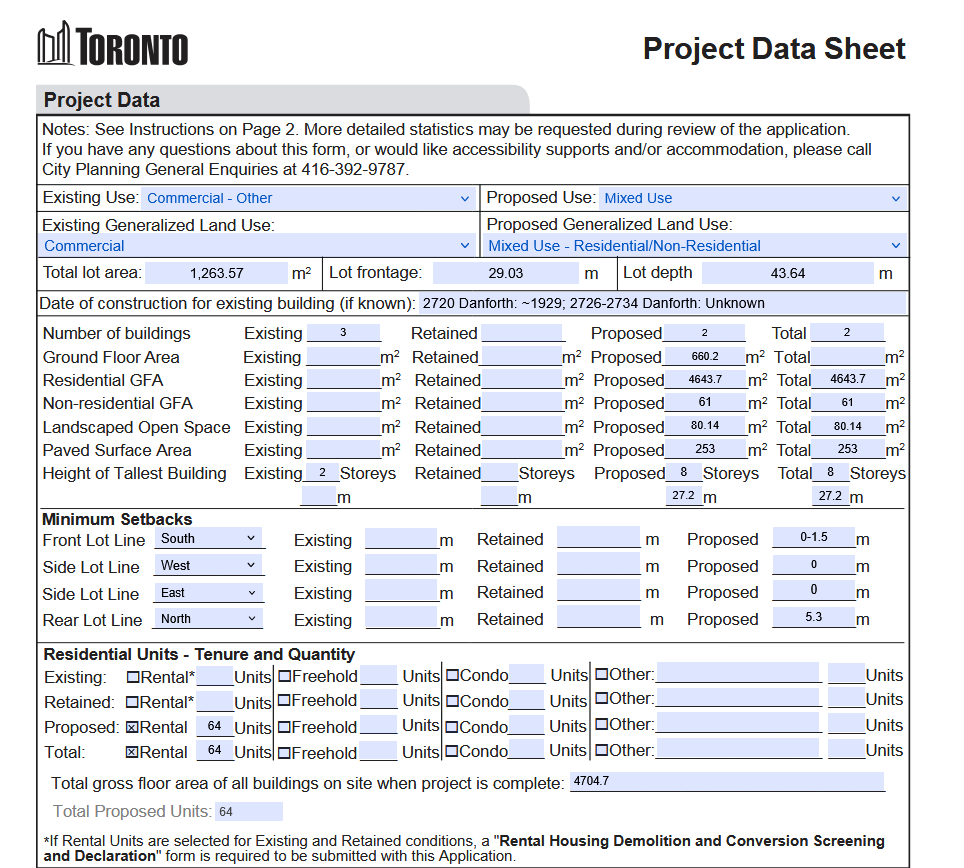Click the Proposed Residential GFA field
This screenshot has height=868, width=964.
(x=704, y=380)
